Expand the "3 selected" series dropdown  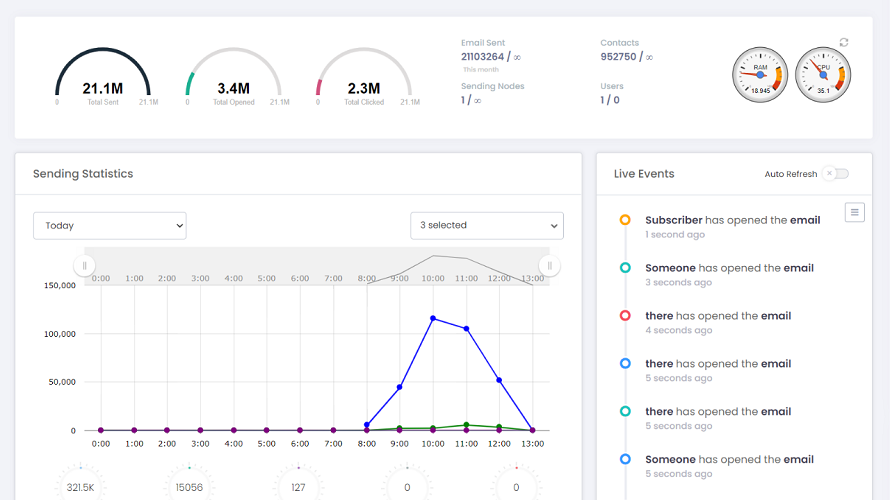(x=487, y=226)
